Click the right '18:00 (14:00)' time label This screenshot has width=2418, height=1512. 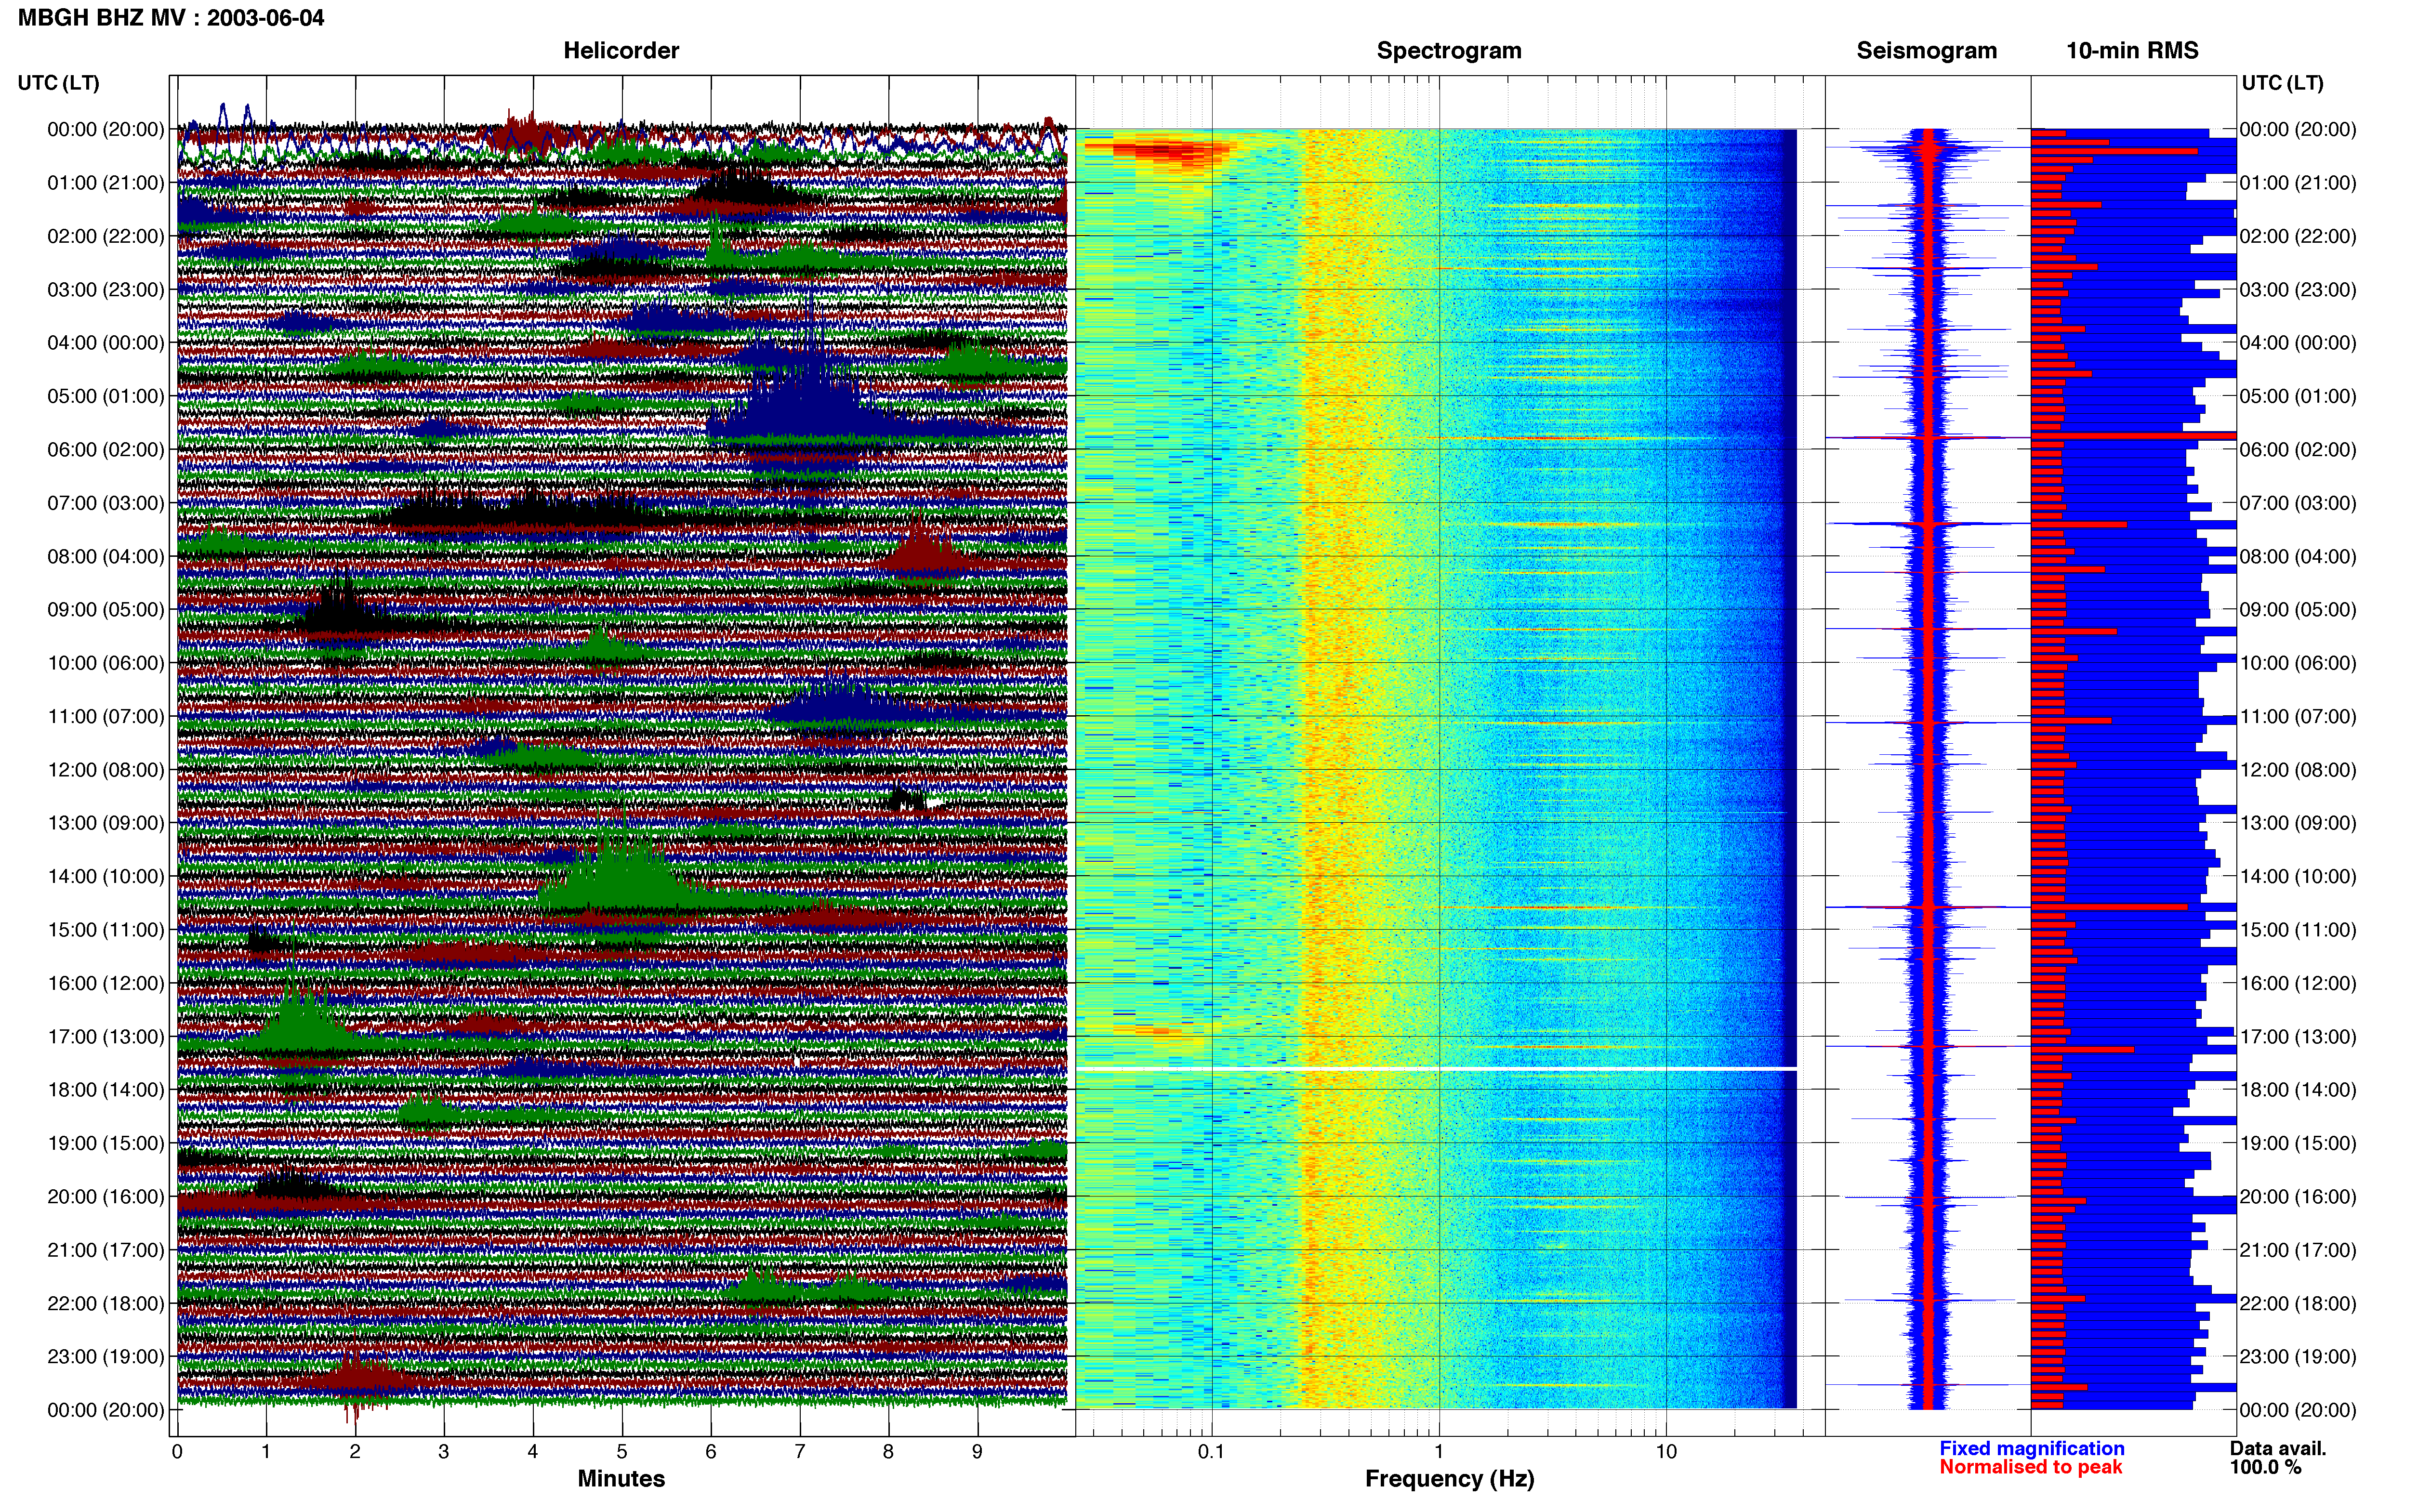2298,1090
